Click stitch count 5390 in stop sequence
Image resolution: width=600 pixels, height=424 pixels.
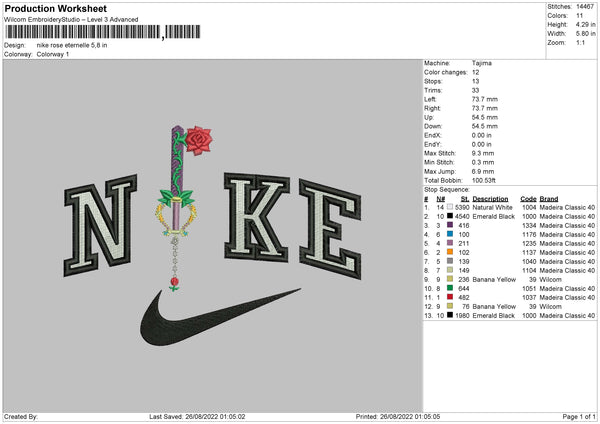pos(462,207)
